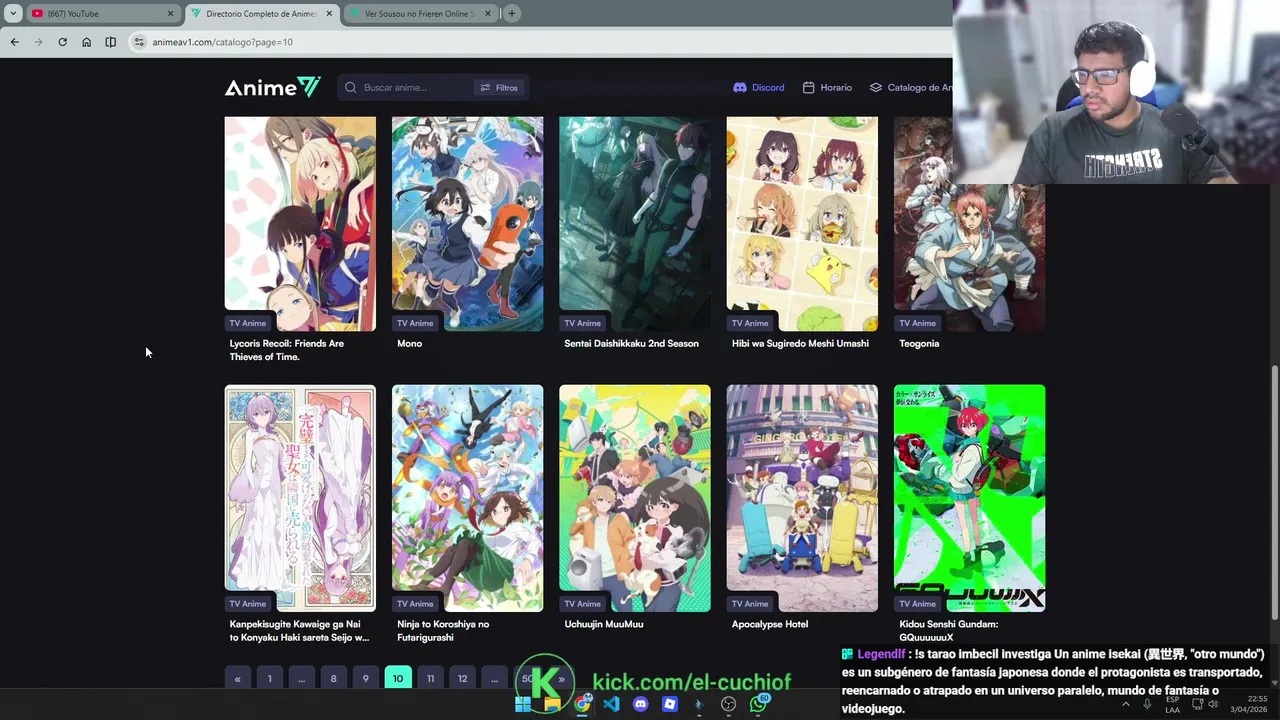Switch to the Ver Sousou no Frieren tab
The image size is (1280, 720).
point(420,13)
